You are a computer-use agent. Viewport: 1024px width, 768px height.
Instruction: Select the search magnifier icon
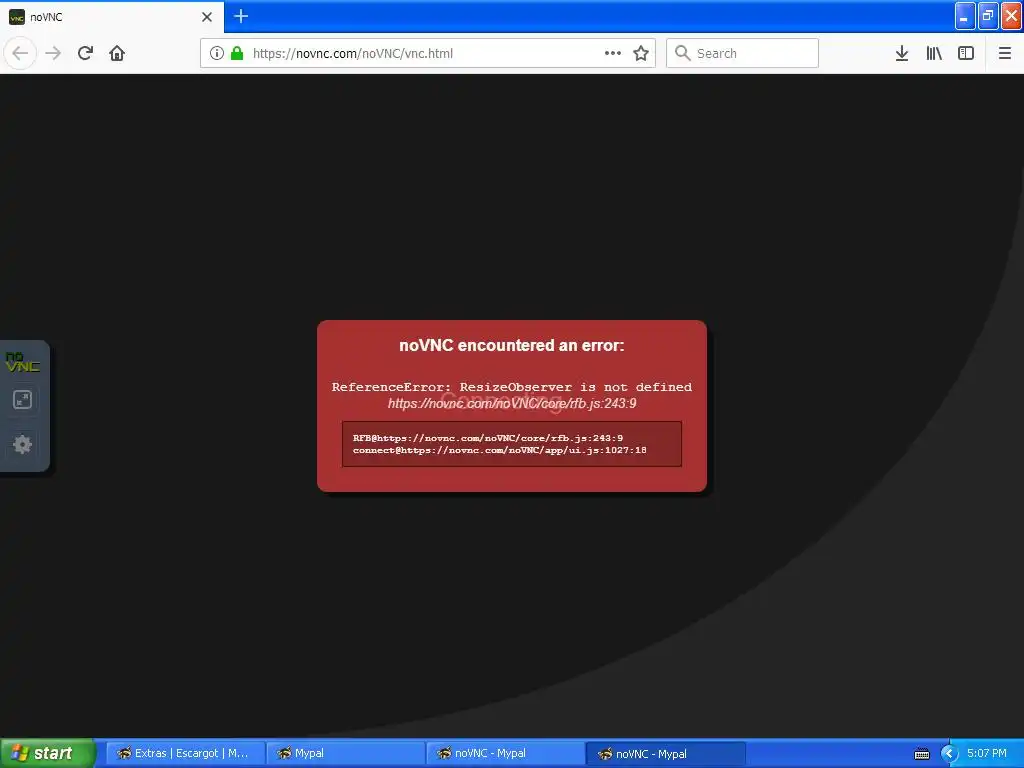pos(682,53)
